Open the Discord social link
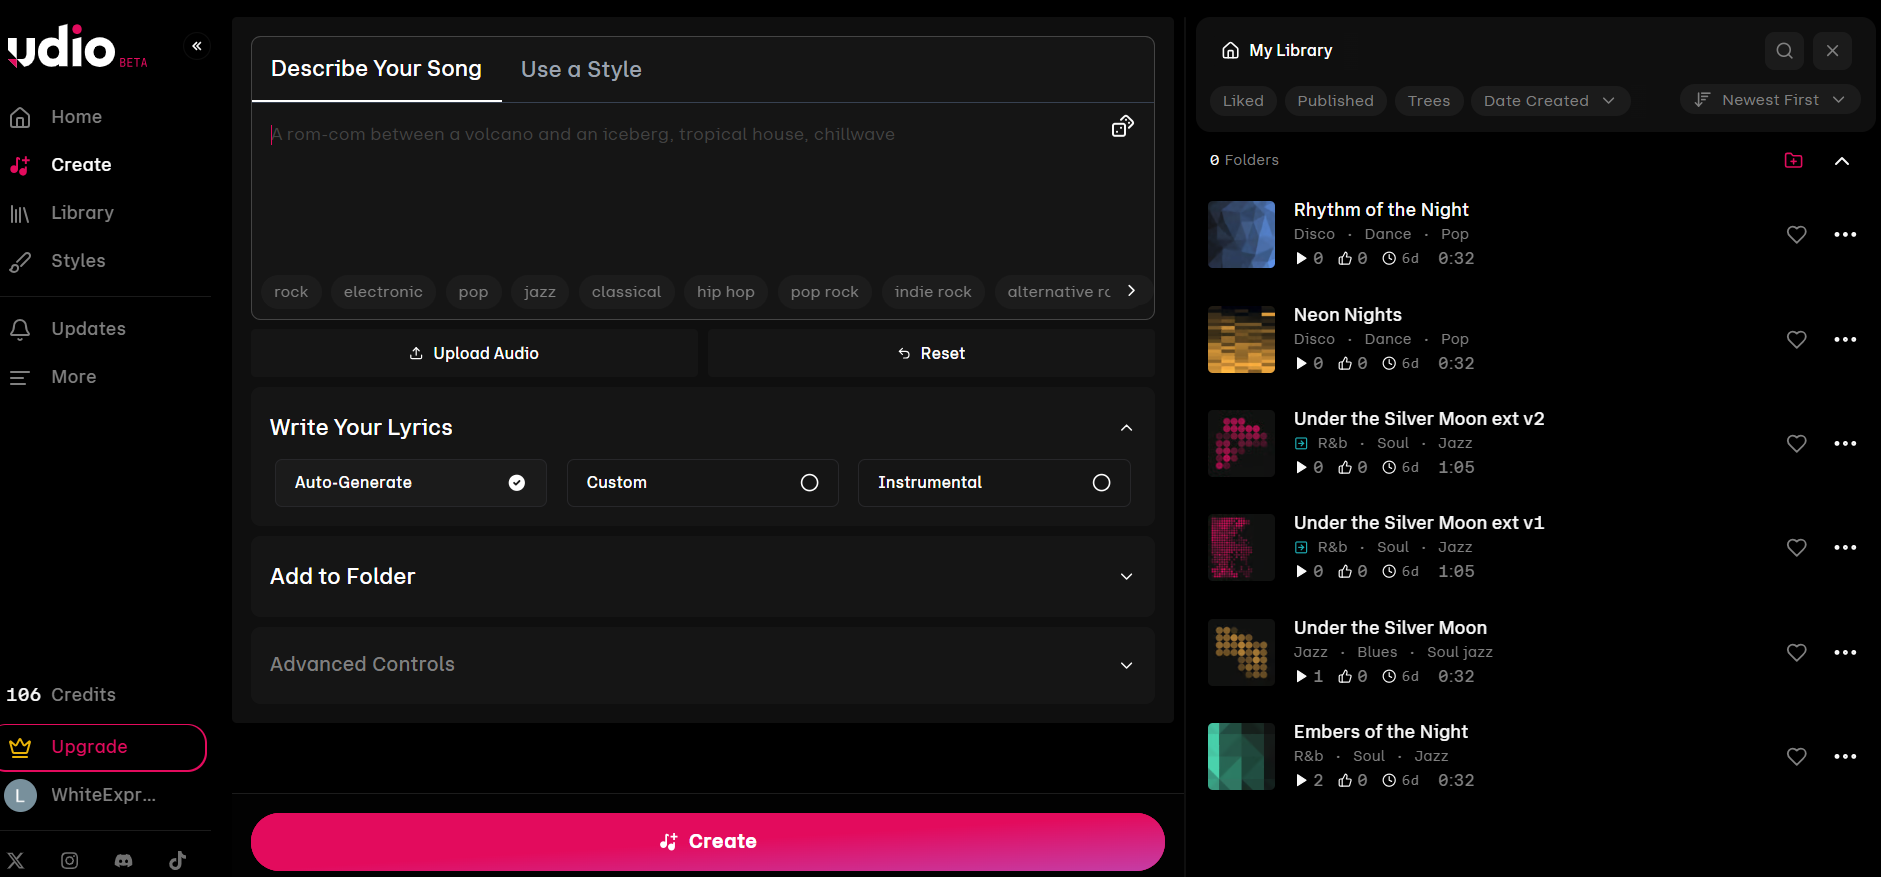Viewport: 1881px width, 877px height. coord(124,860)
